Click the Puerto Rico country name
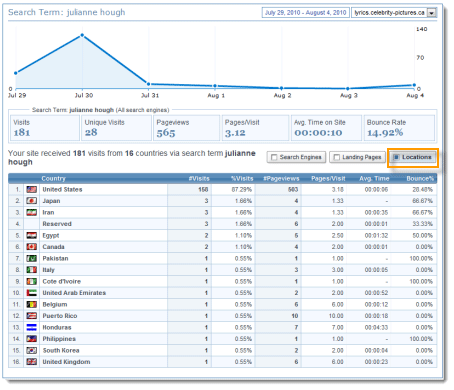This screenshot has height=390, width=454. click(60, 316)
